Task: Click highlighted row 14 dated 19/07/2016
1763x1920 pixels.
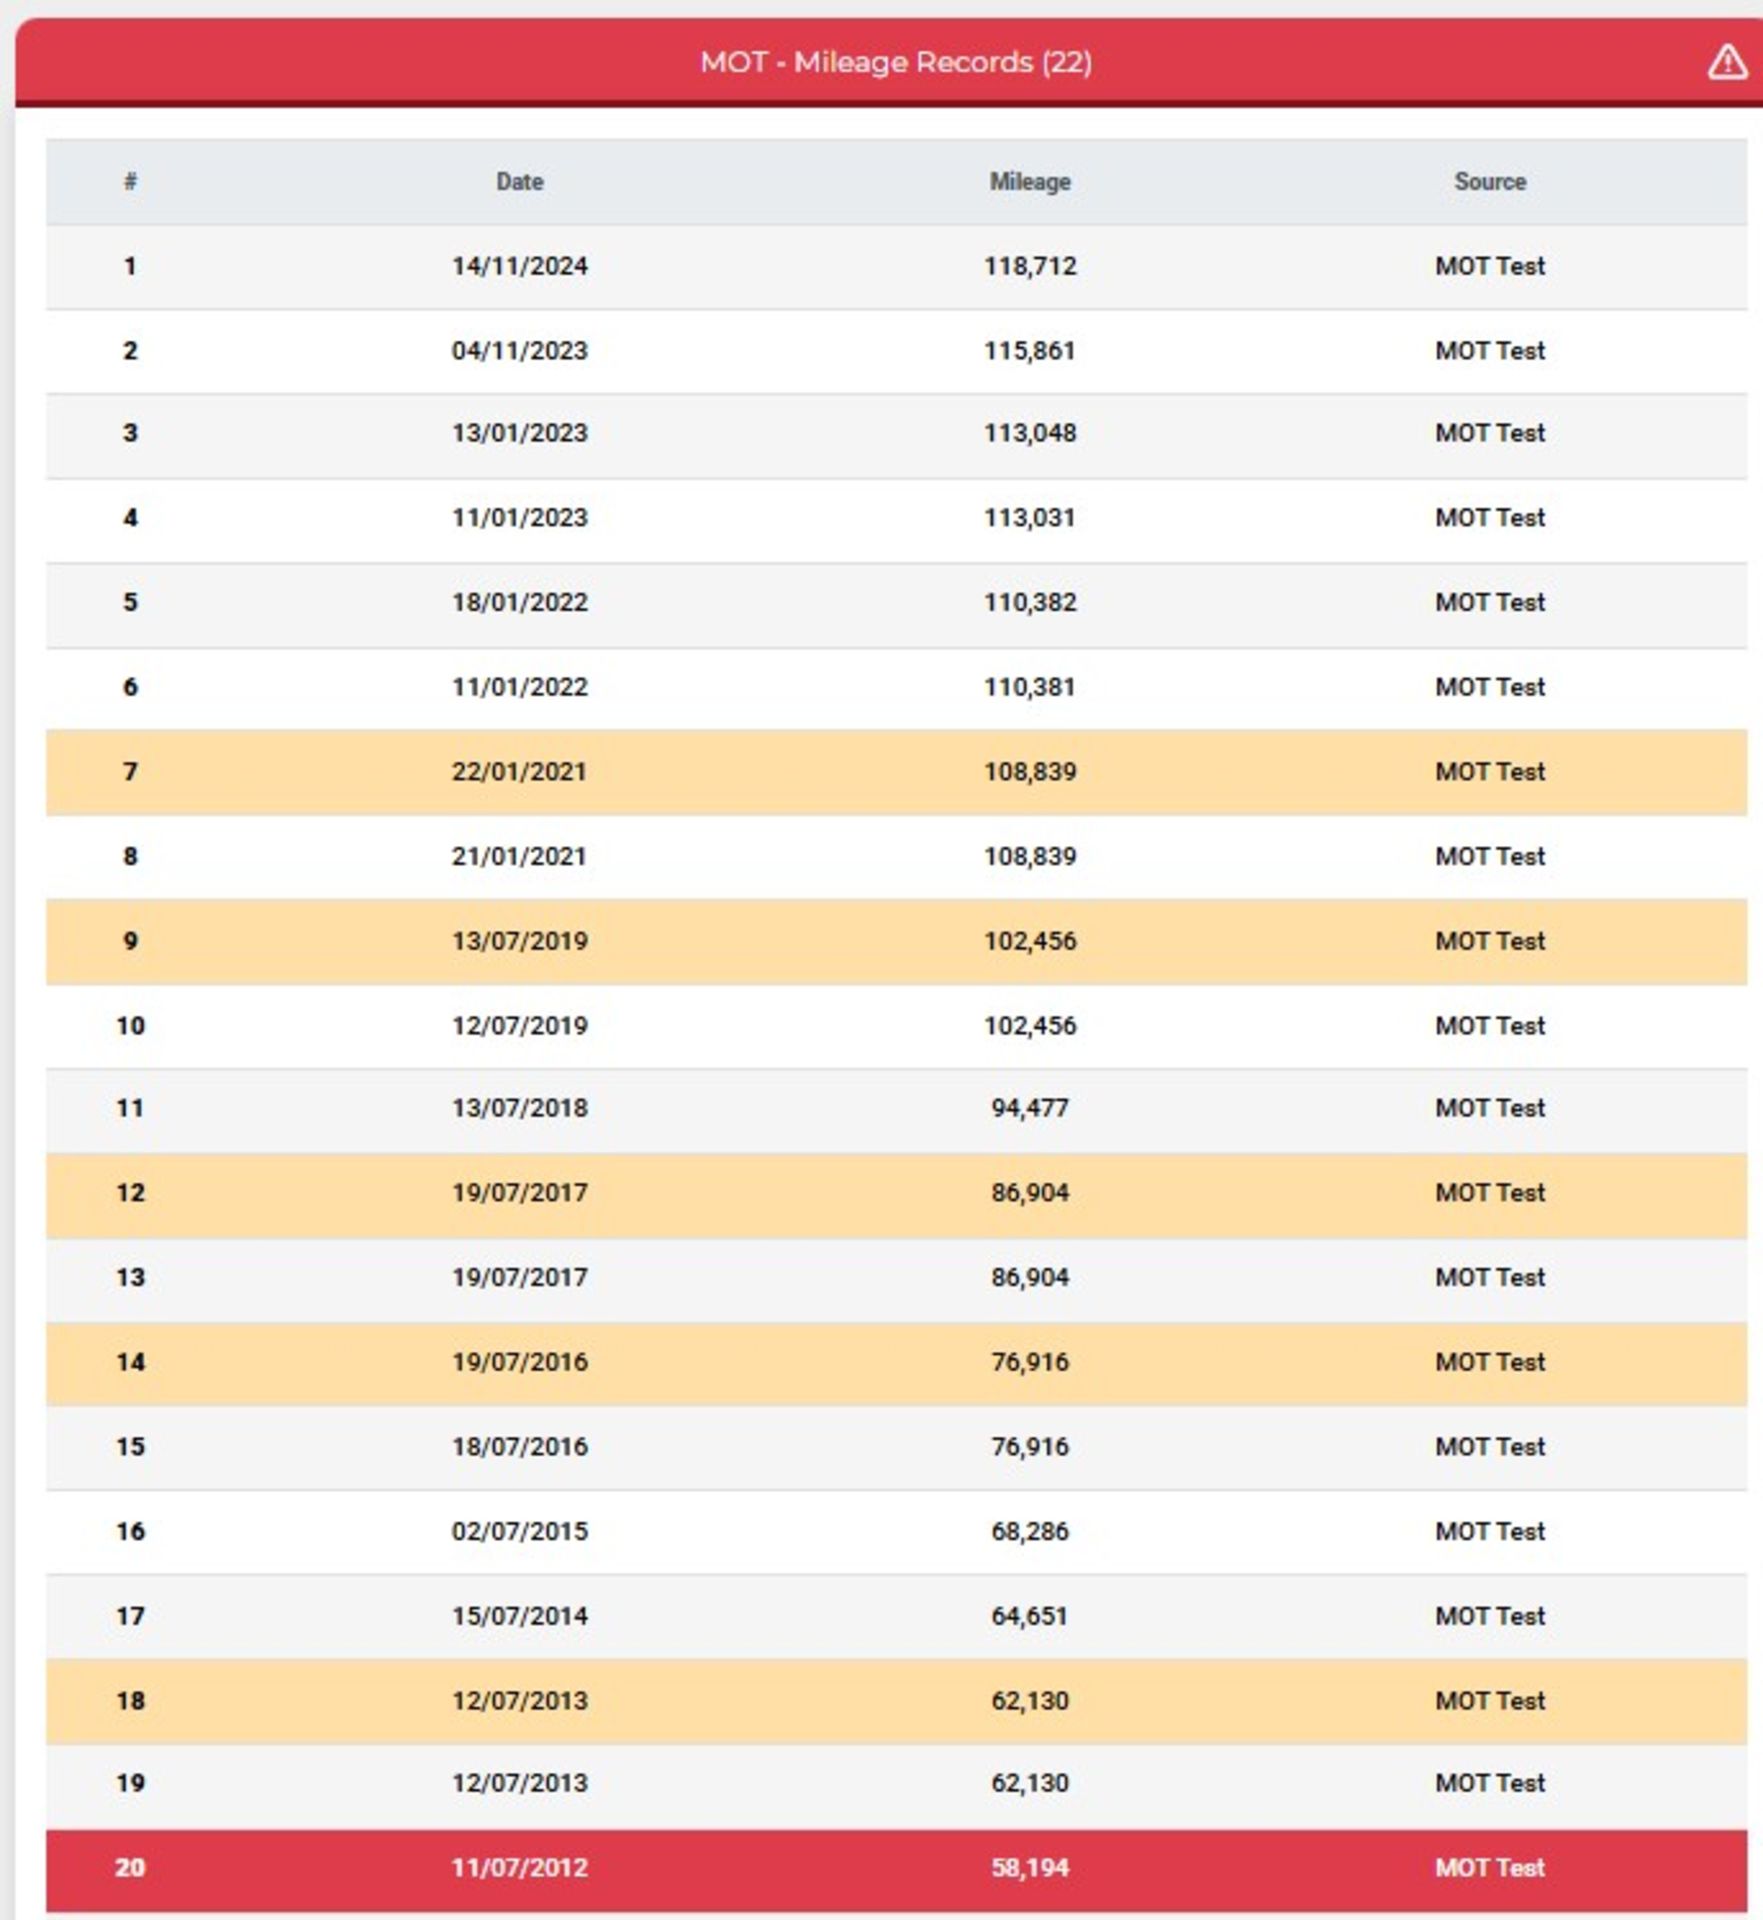Action: pyautogui.click(x=896, y=1363)
